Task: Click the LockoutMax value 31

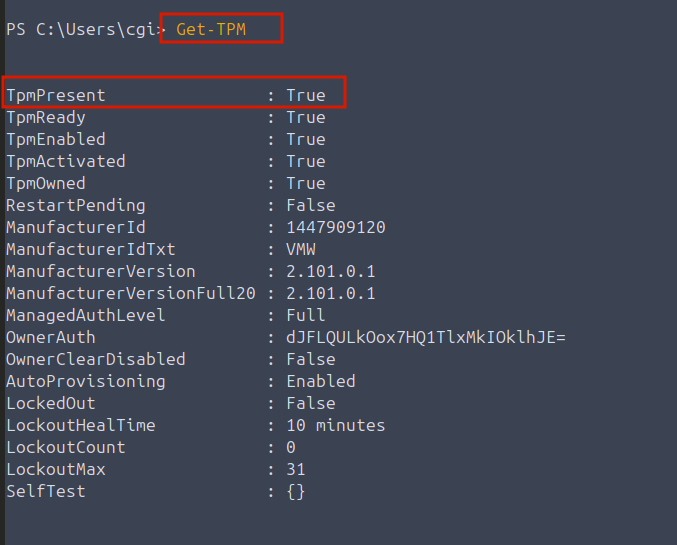Action: point(295,469)
